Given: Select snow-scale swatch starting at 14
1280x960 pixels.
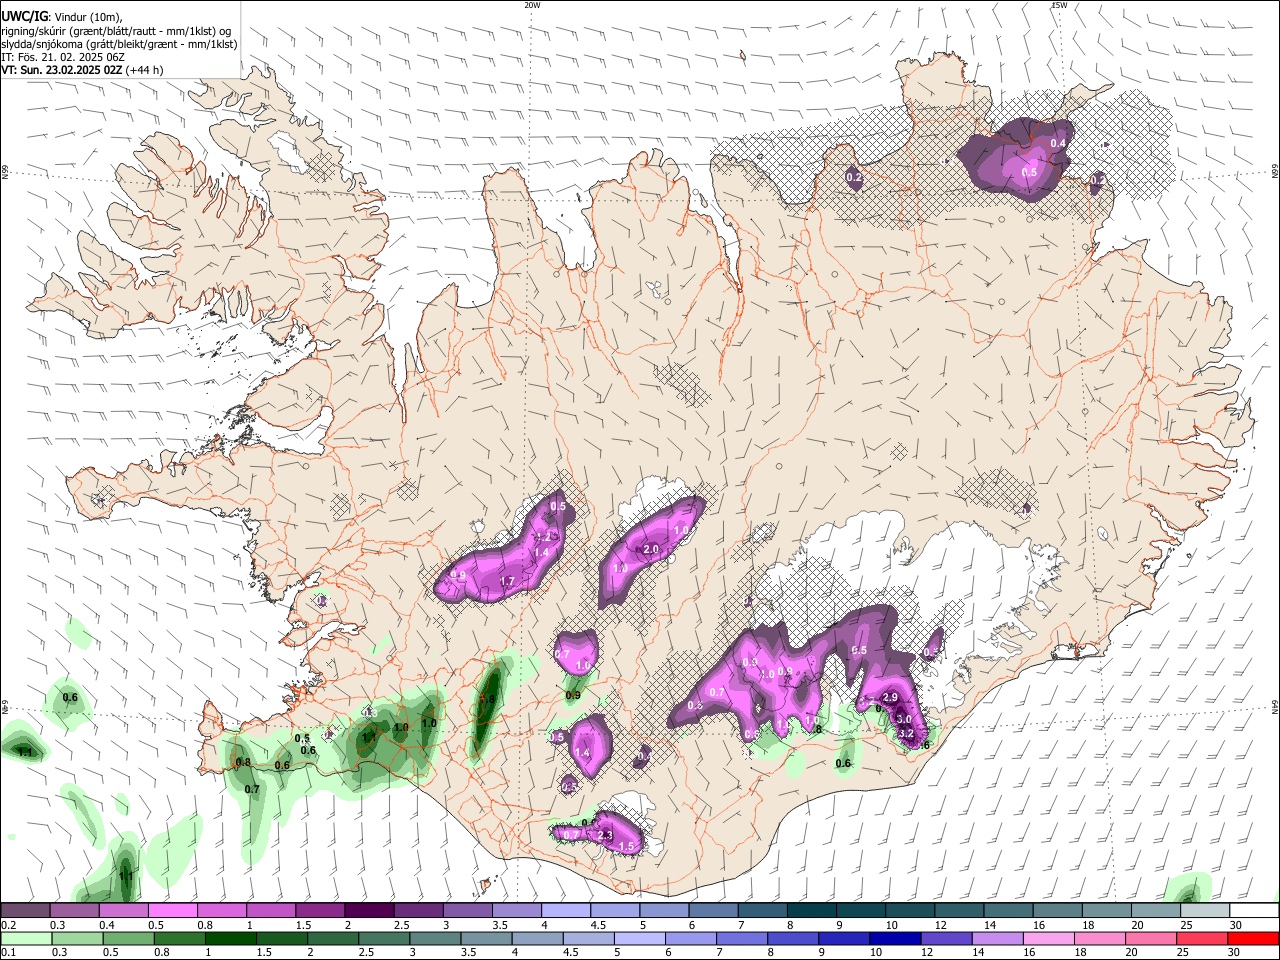Looking at the screenshot, I should click(x=1007, y=910).
